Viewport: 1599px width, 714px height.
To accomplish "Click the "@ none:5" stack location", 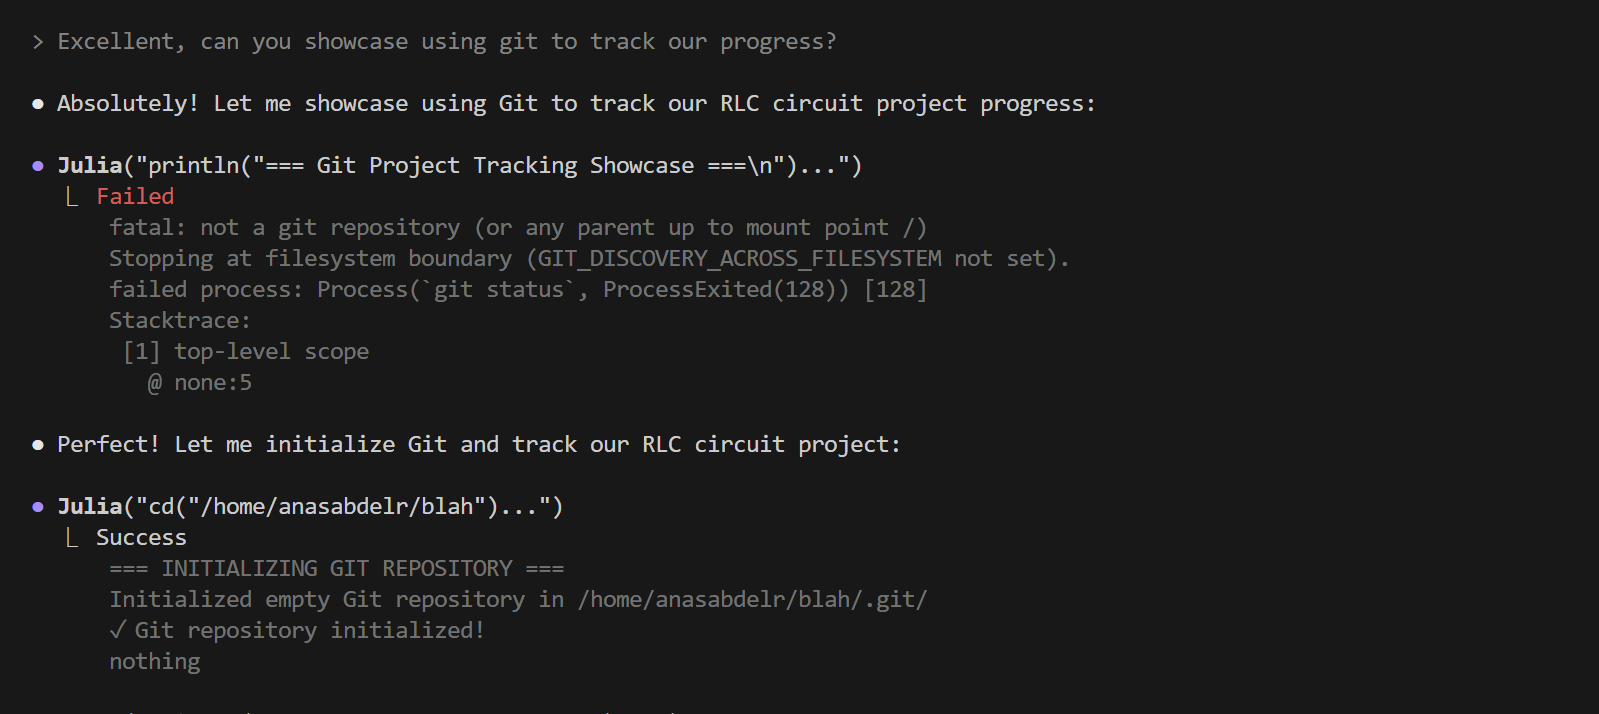I will (x=200, y=383).
